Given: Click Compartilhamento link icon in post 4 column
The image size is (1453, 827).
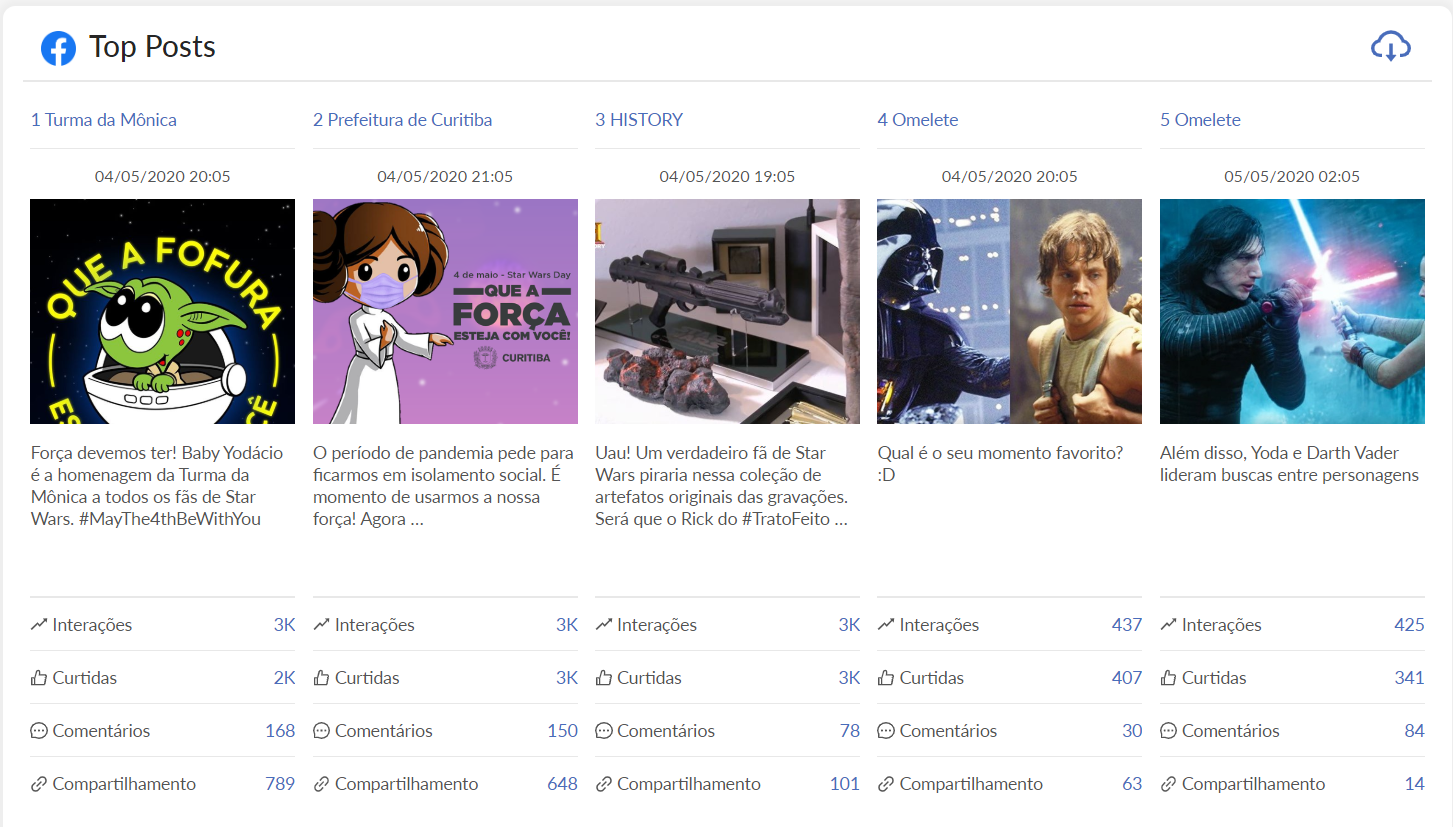Looking at the screenshot, I should tap(885, 784).
